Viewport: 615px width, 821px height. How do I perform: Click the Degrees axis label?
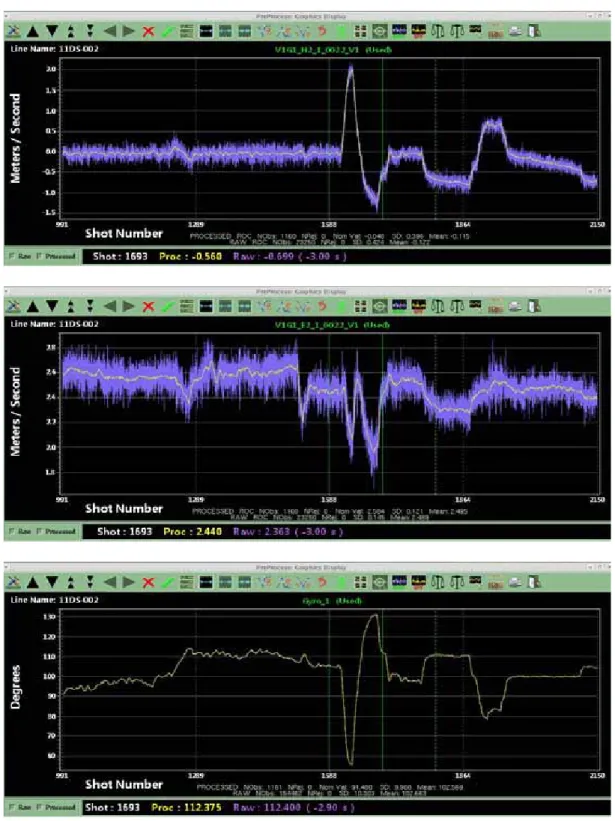(16, 687)
